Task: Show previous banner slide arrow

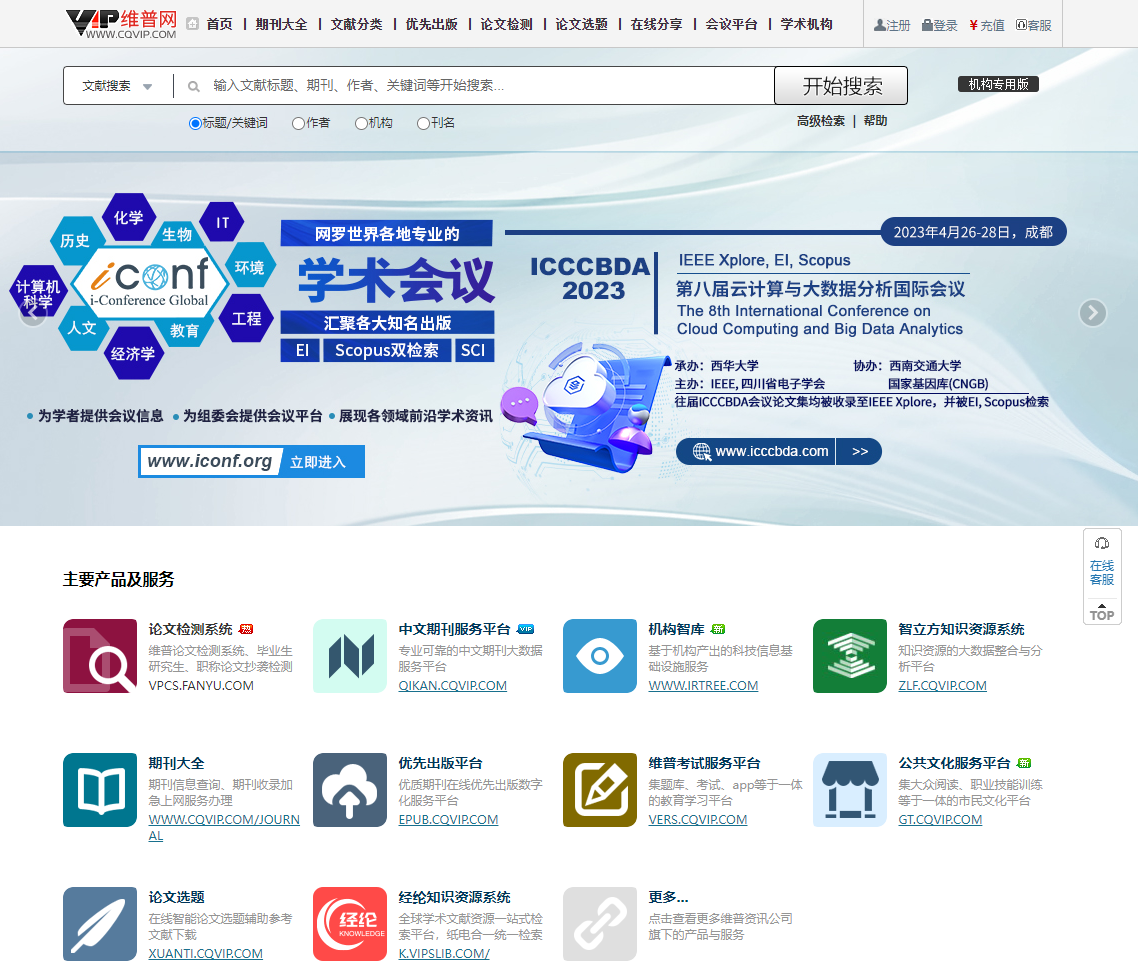Action: click(32, 313)
